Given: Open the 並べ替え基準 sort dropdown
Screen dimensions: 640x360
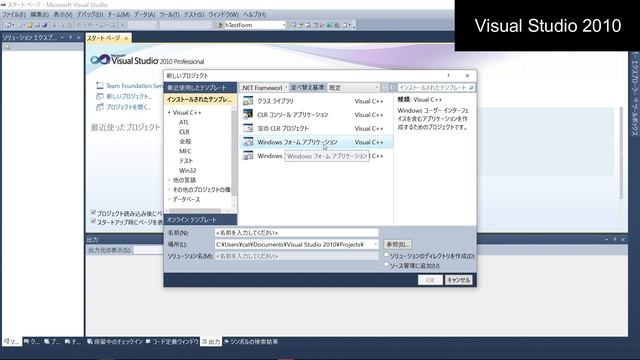Looking at the screenshot, I should click(x=353, y=88).
